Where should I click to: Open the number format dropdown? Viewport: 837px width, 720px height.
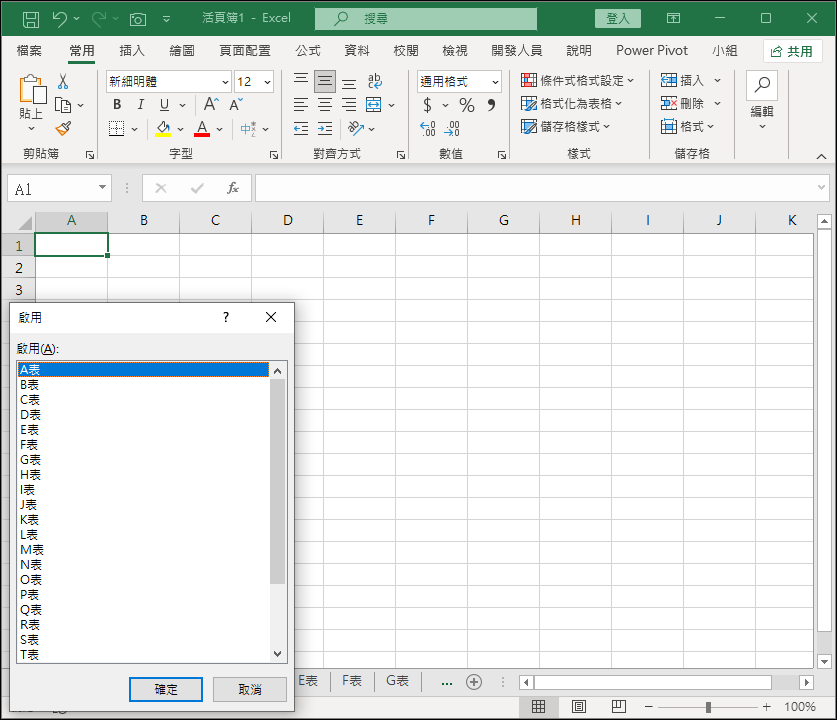pos(495,82)
